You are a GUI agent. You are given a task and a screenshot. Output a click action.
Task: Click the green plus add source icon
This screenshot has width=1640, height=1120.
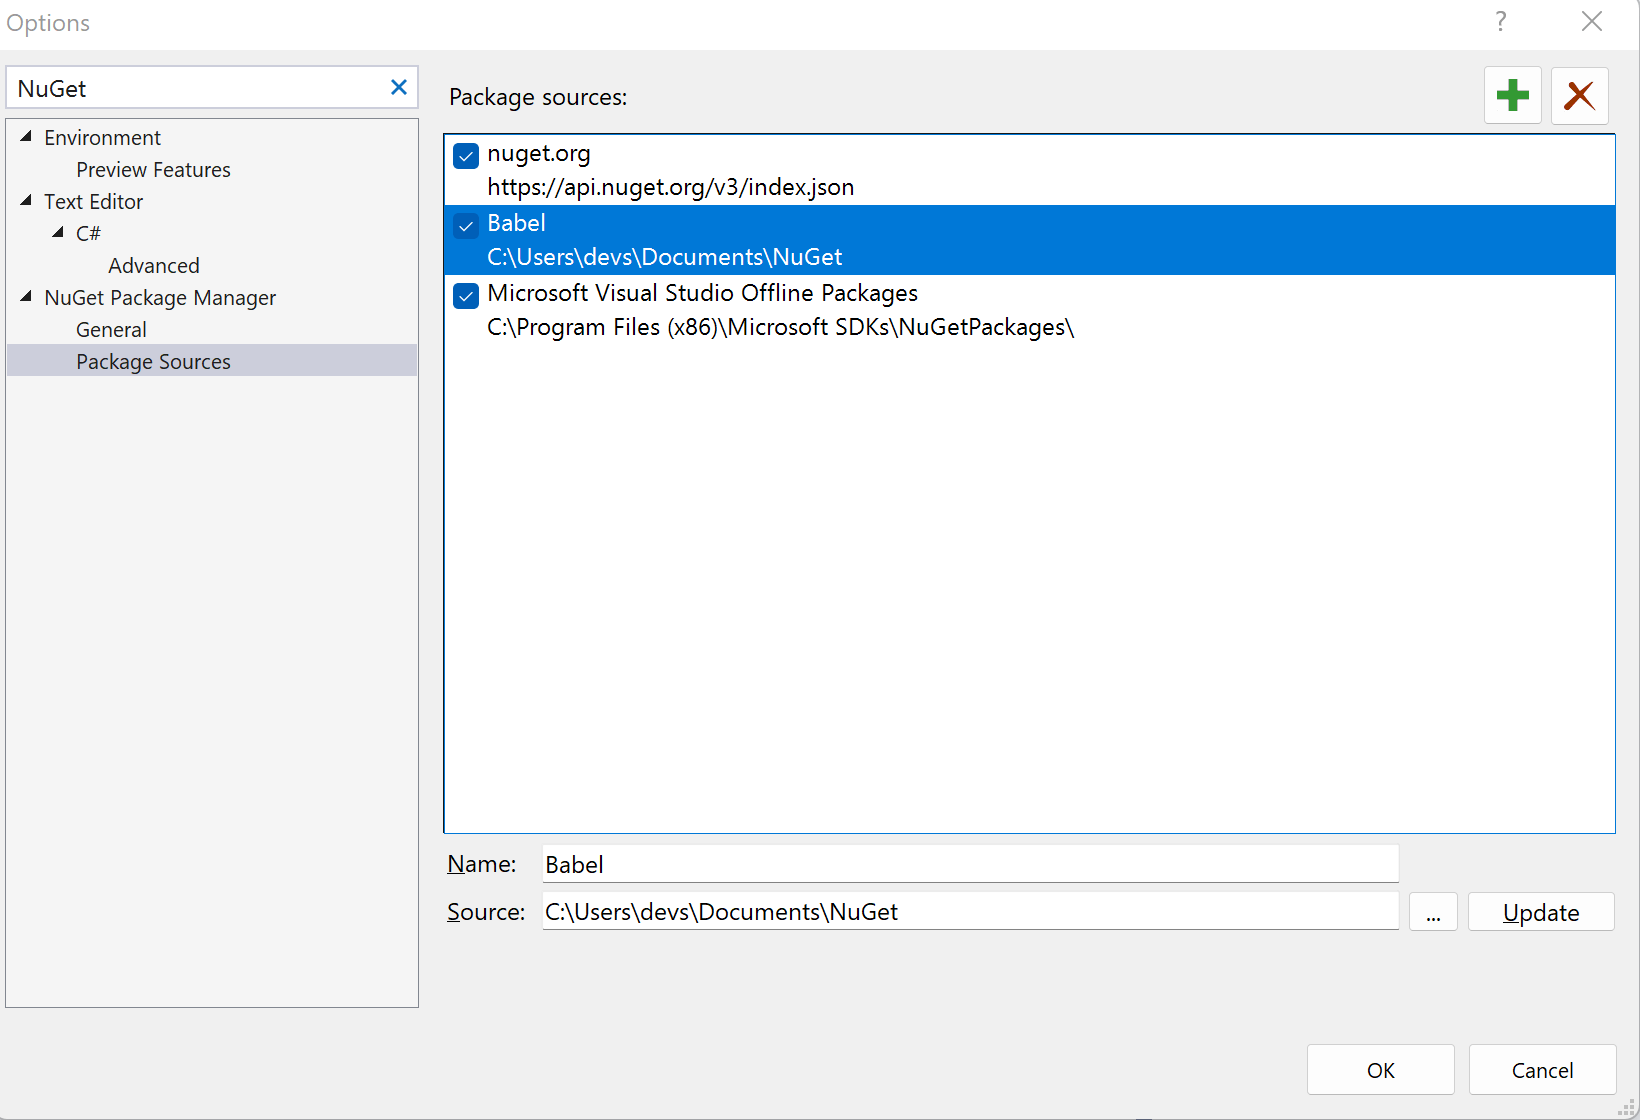(x=1512, y=96)
